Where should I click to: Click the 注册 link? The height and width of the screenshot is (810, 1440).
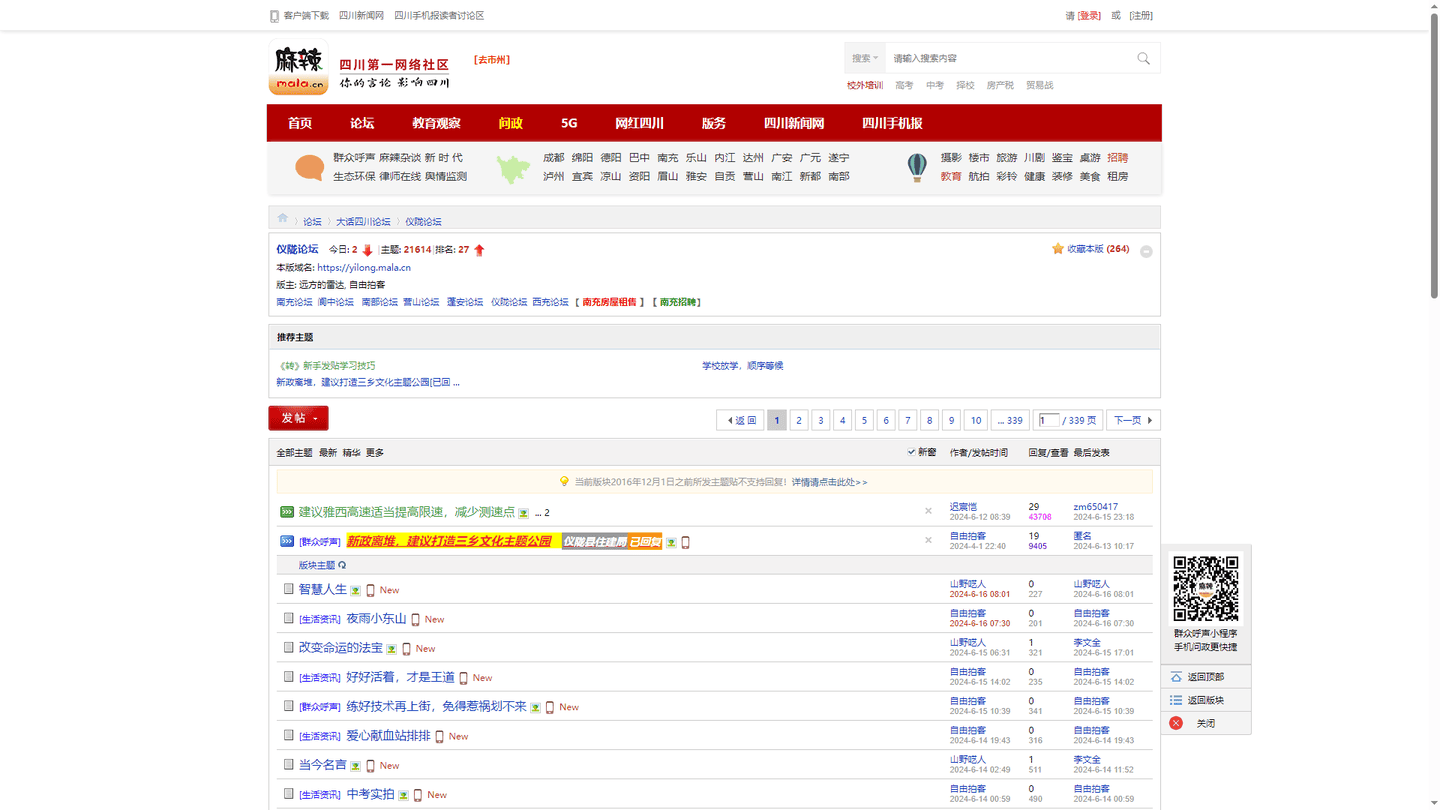(x=1141, y=16)
